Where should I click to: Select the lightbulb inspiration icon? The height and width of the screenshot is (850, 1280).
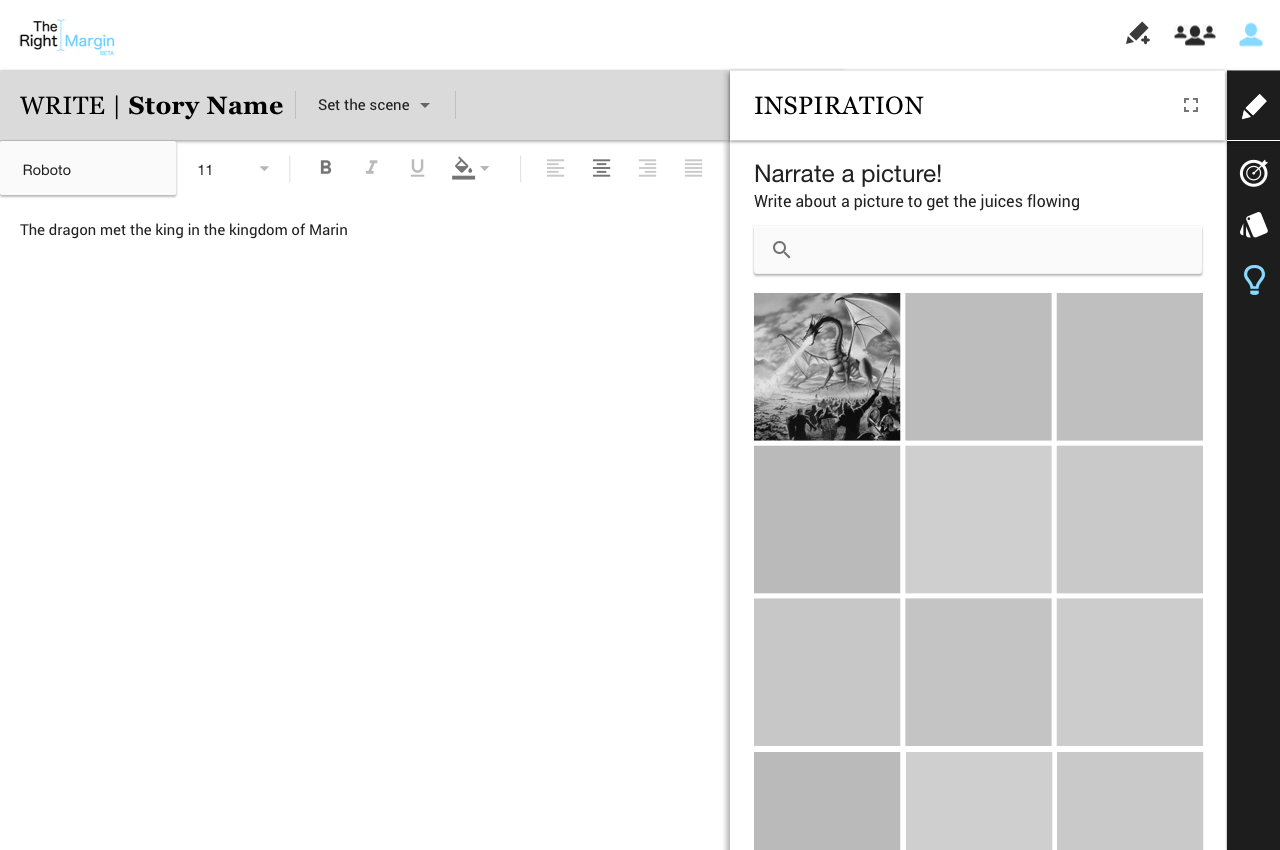point(1253,280)
